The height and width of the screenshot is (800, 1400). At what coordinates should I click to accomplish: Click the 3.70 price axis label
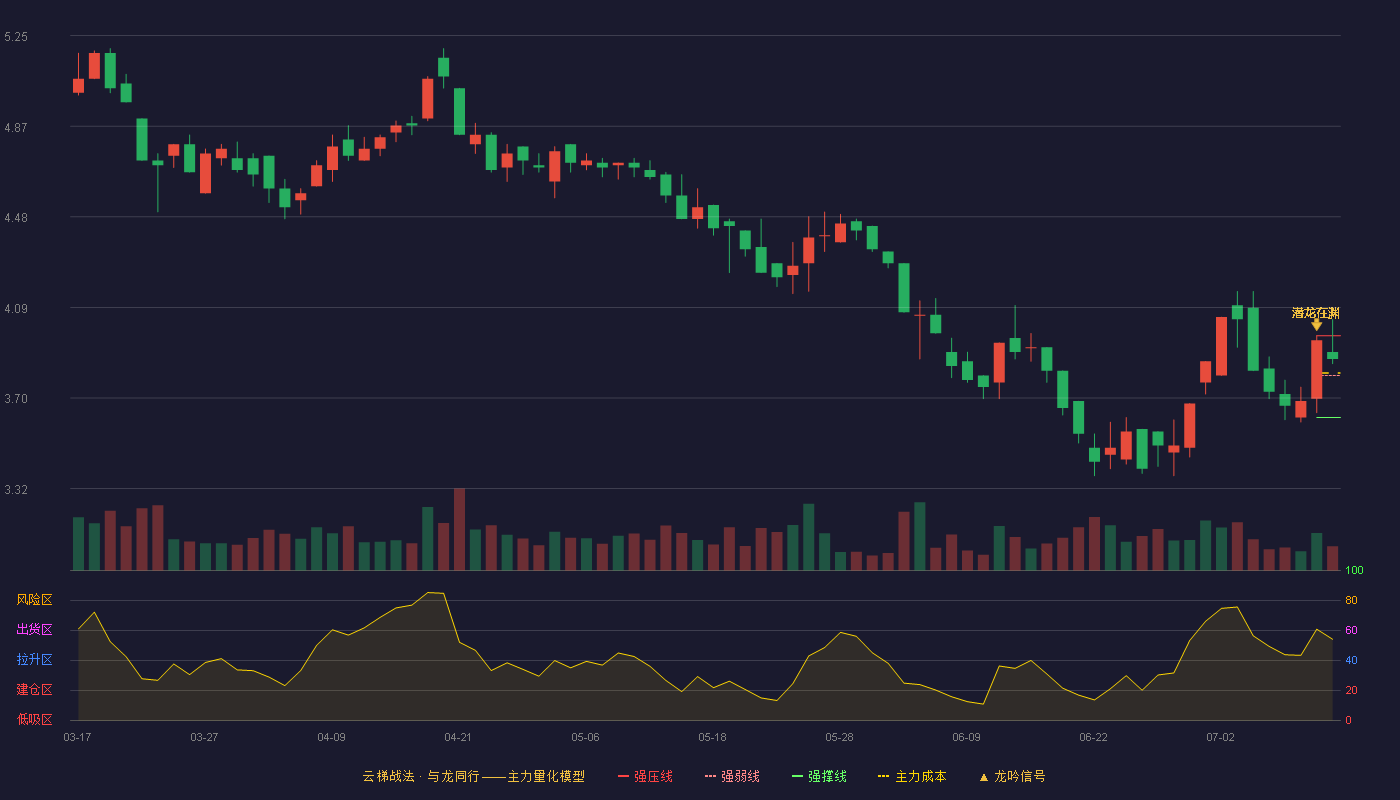16,399
